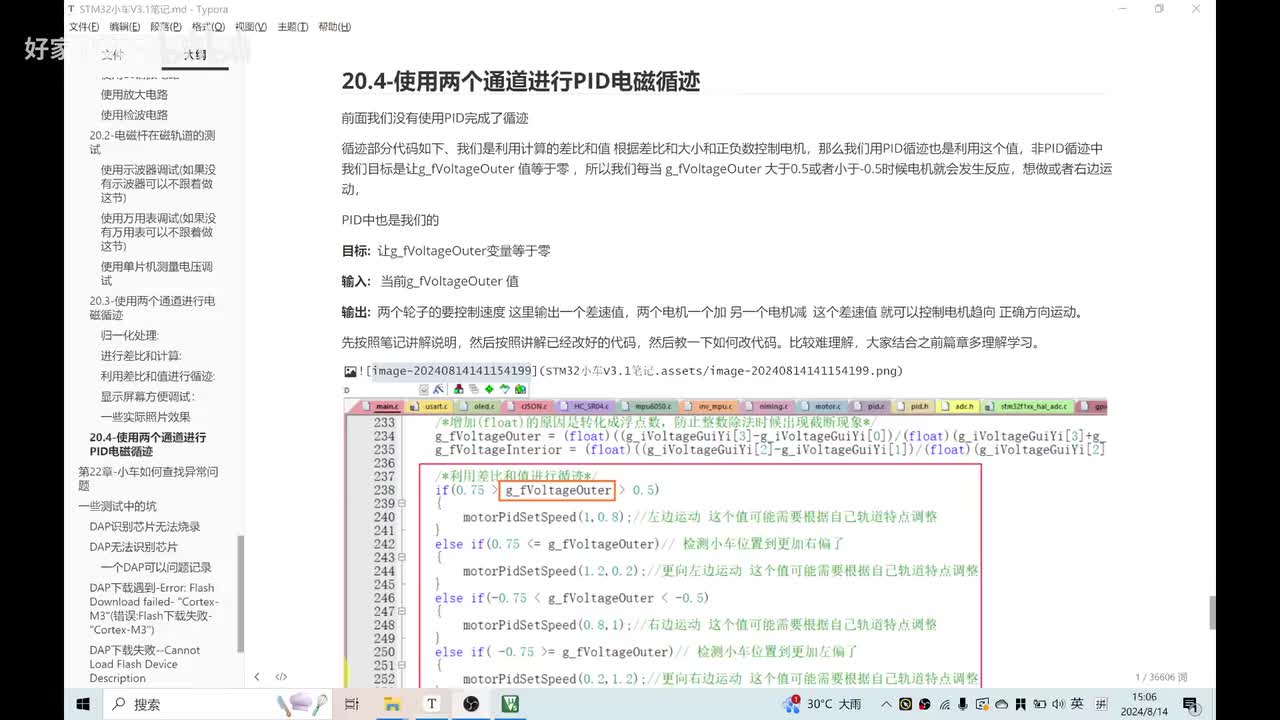1280x720 pixels.
Task: Select outline entry 使用单片机测量电压调试
Action: point(156,274)
